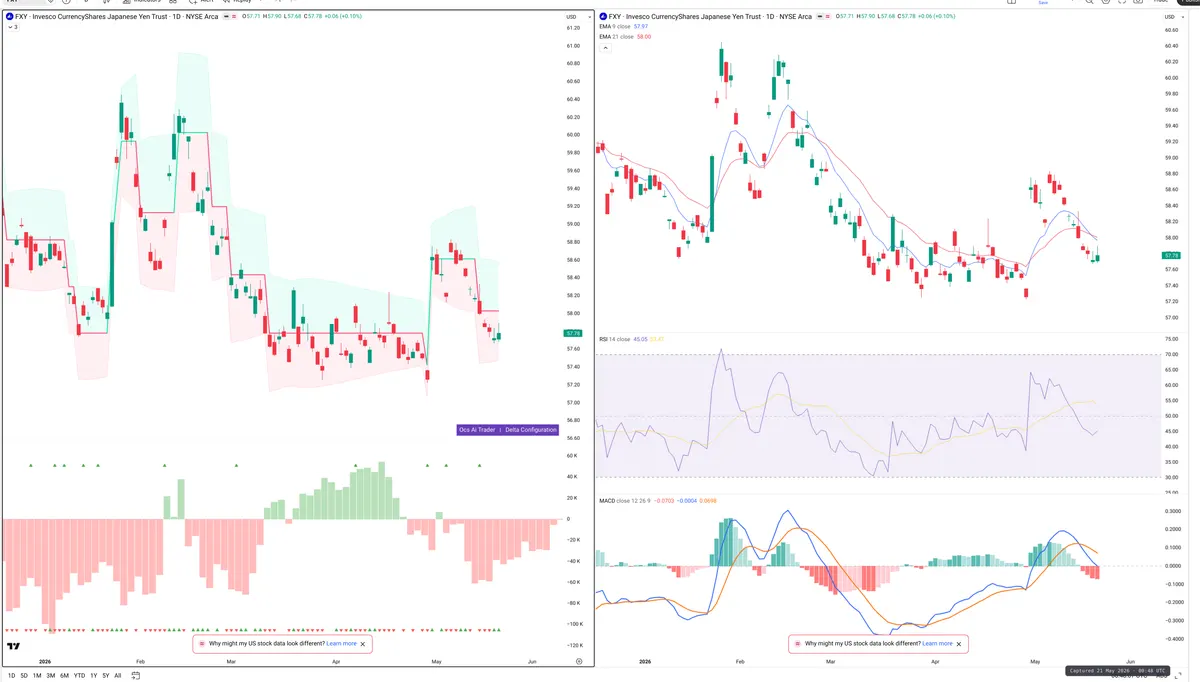Select the RSI 14 close legend entry
1200x682 pixels.
[615, 339]
